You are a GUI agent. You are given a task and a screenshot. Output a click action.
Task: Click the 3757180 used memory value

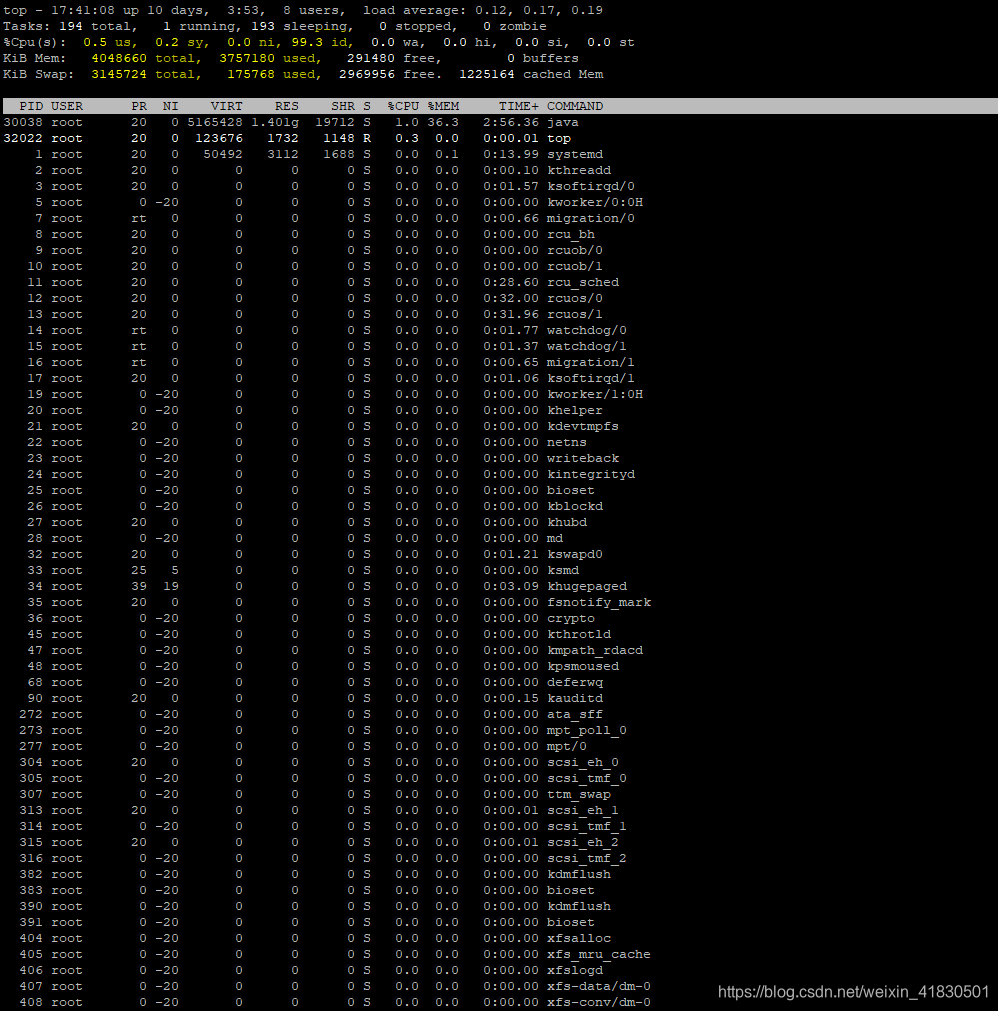point(247,58)
